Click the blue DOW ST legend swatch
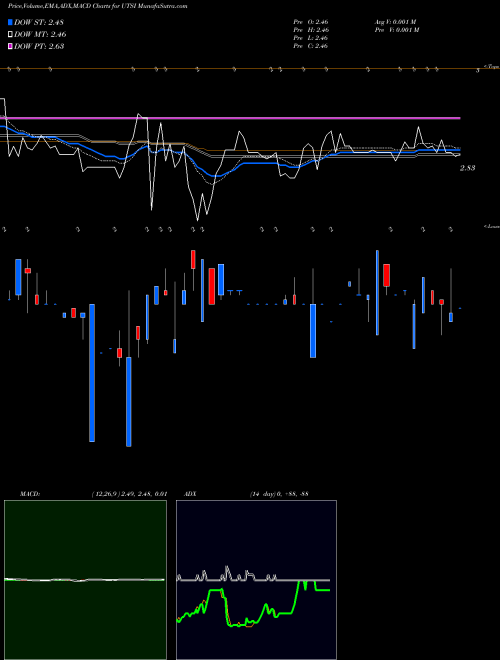This screenshot has width=500, height=660. point(10,22)
